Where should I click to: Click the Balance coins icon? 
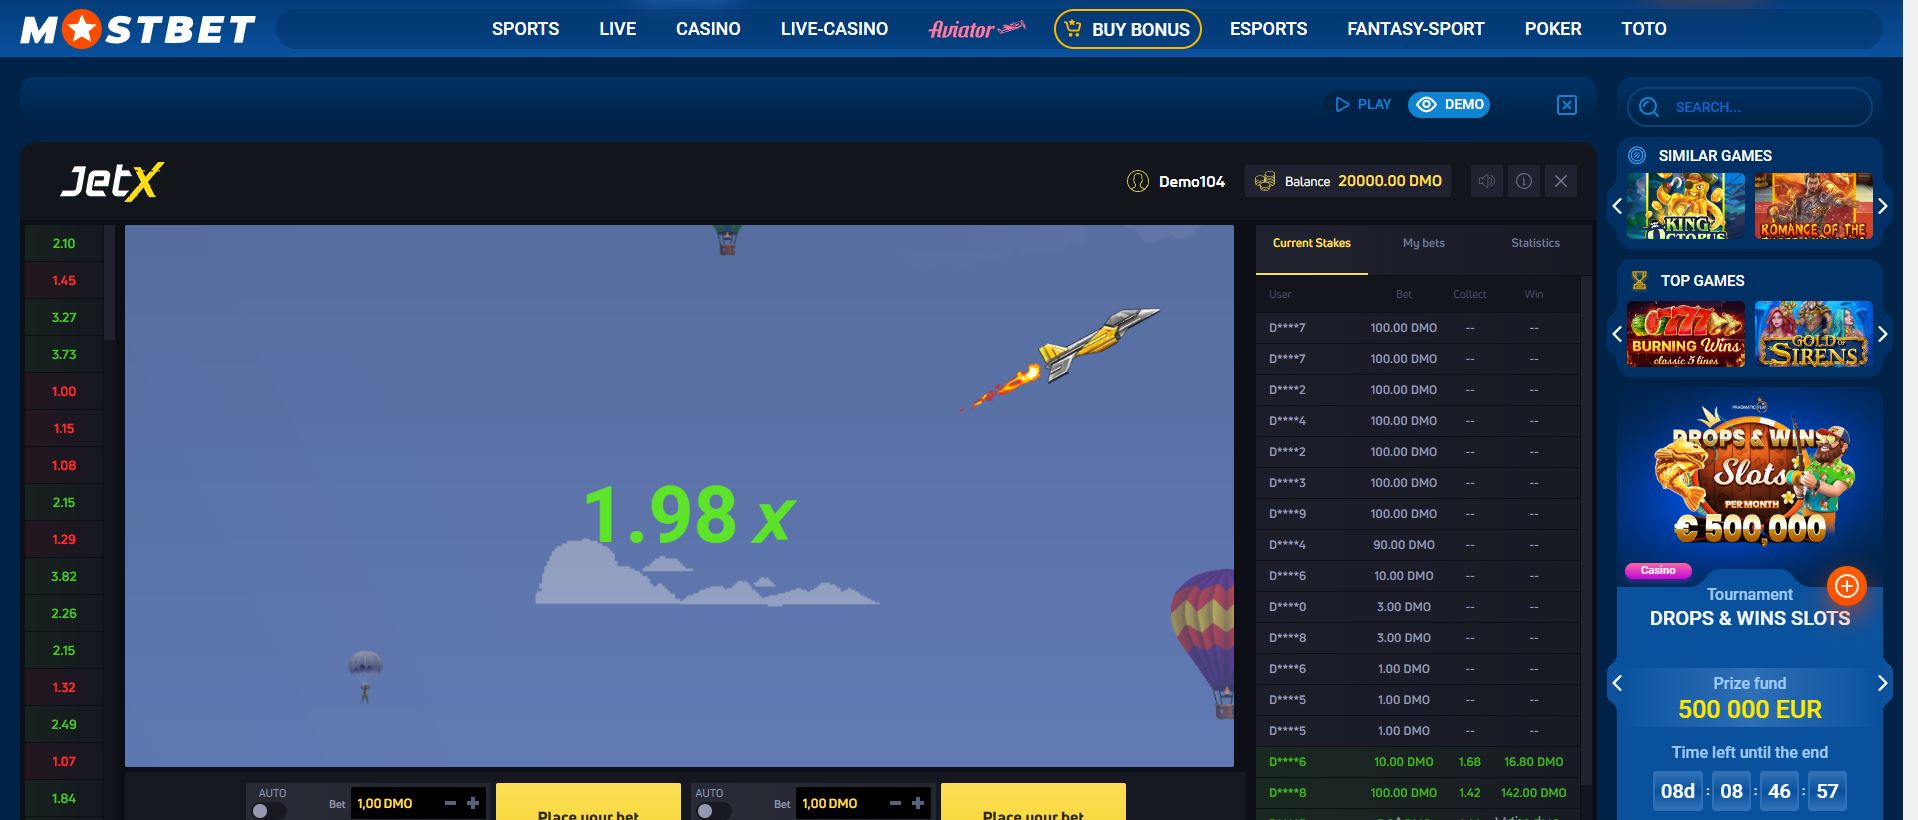(x=1265, y=181)
